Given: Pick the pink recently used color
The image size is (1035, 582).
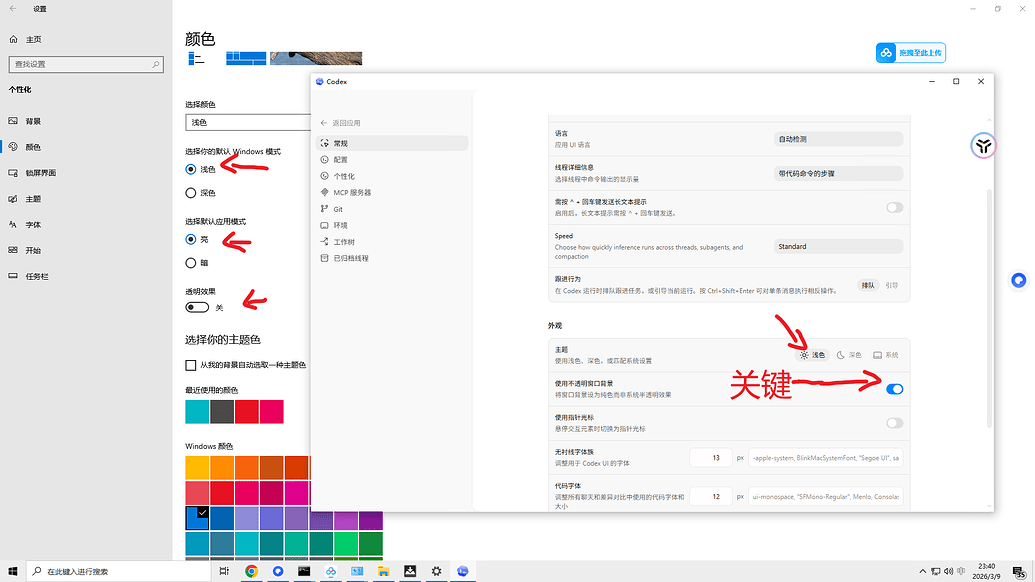Looking at the screenshot, I should pyautogui.click(x=271, y=412).
